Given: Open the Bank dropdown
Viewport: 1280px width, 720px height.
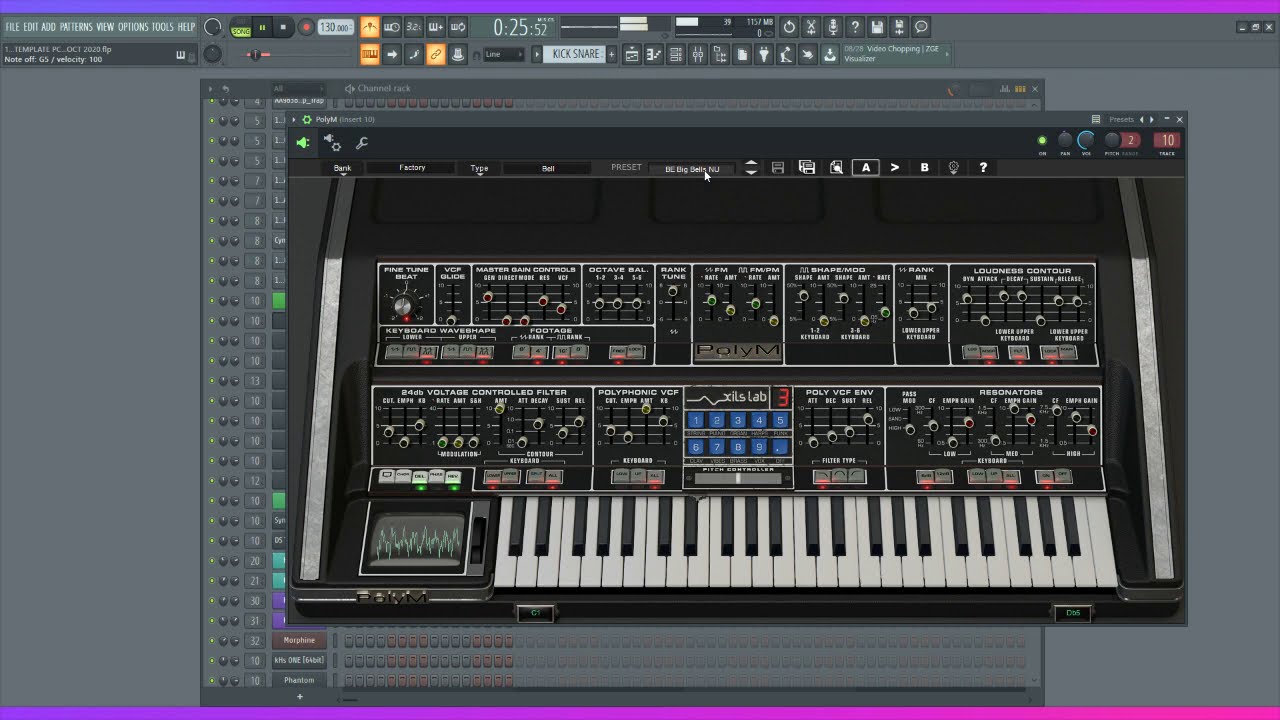Looking at the screenshot, I should [342, 168].
